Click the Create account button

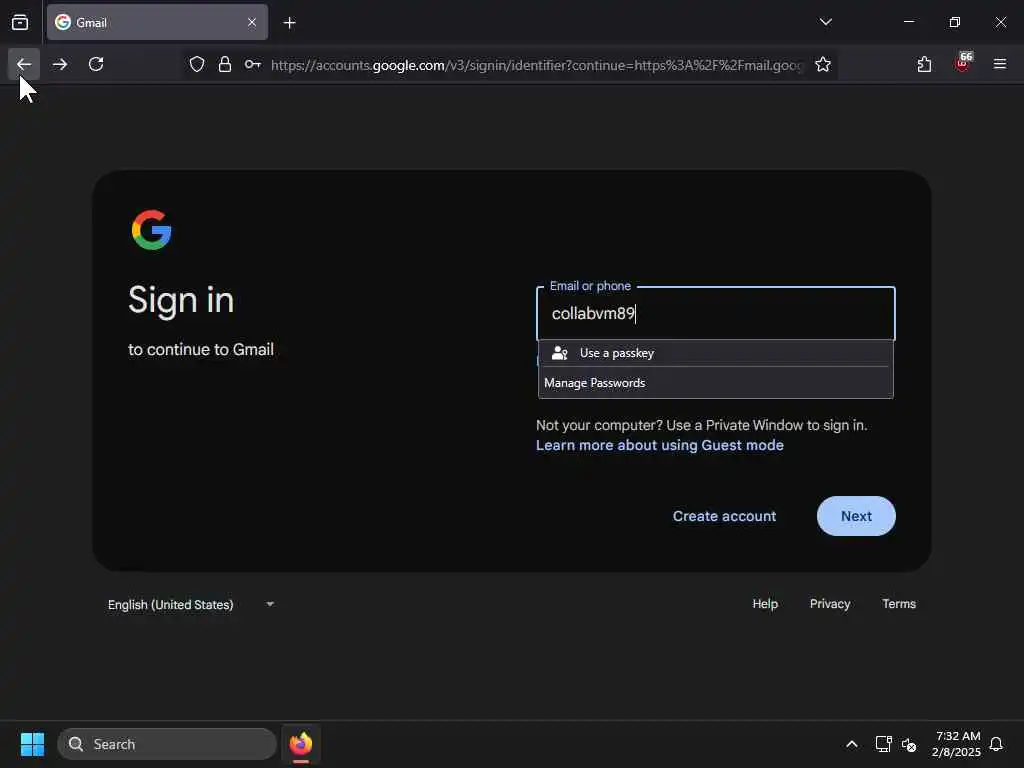pyautogui.click(x=724, y=516)
